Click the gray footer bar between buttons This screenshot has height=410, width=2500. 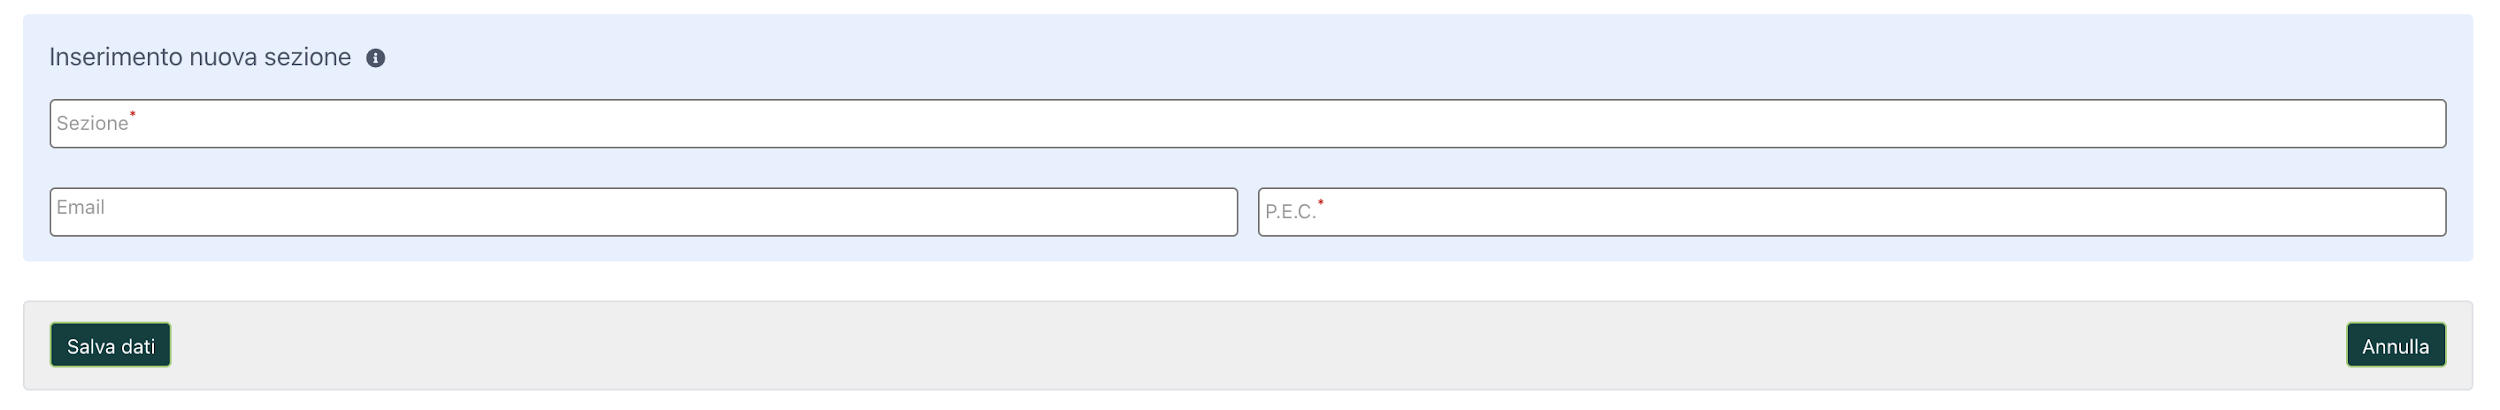1258,345
